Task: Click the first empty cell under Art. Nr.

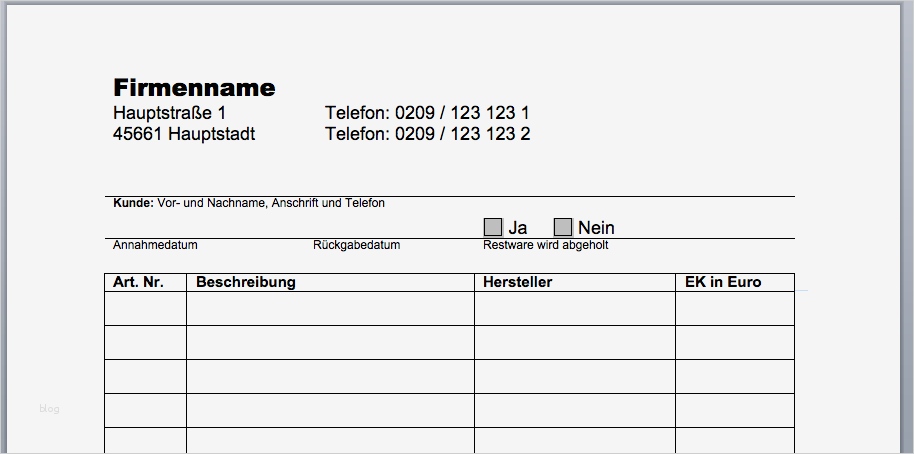Action: coord(145,308)
